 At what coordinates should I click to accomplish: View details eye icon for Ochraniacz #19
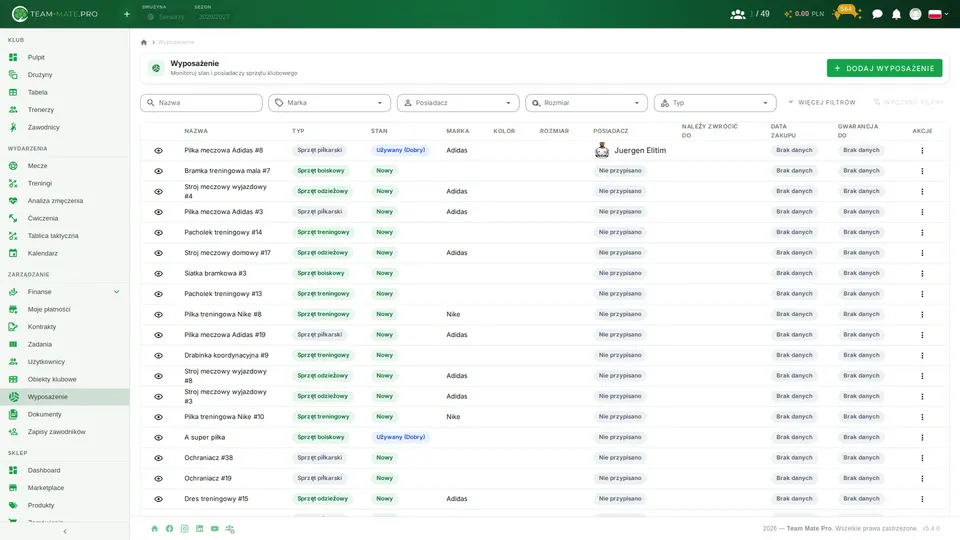[x=159, y=479]
